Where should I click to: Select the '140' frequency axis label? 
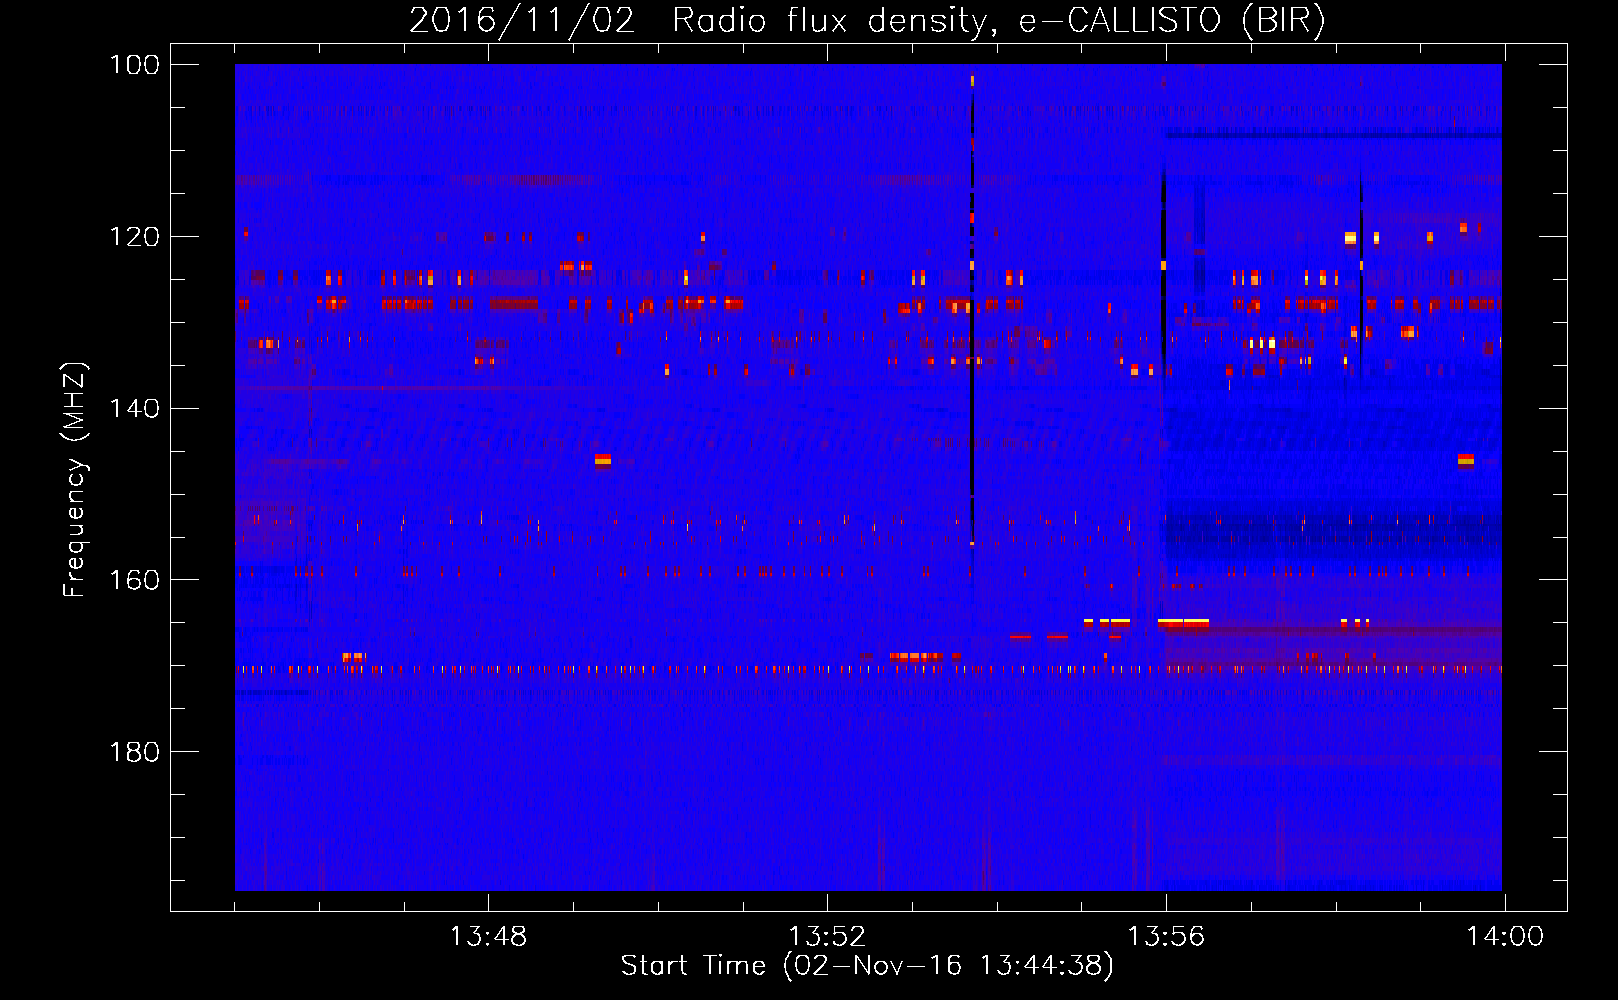[x=135, y=409]
